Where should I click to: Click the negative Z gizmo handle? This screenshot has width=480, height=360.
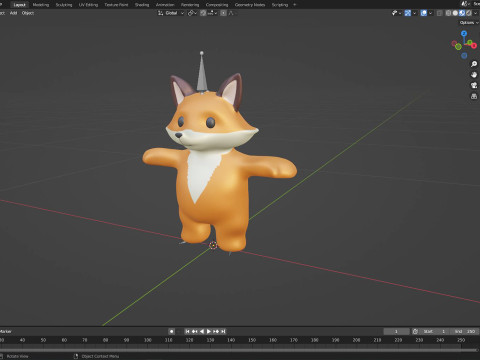(x=464, y=55)
